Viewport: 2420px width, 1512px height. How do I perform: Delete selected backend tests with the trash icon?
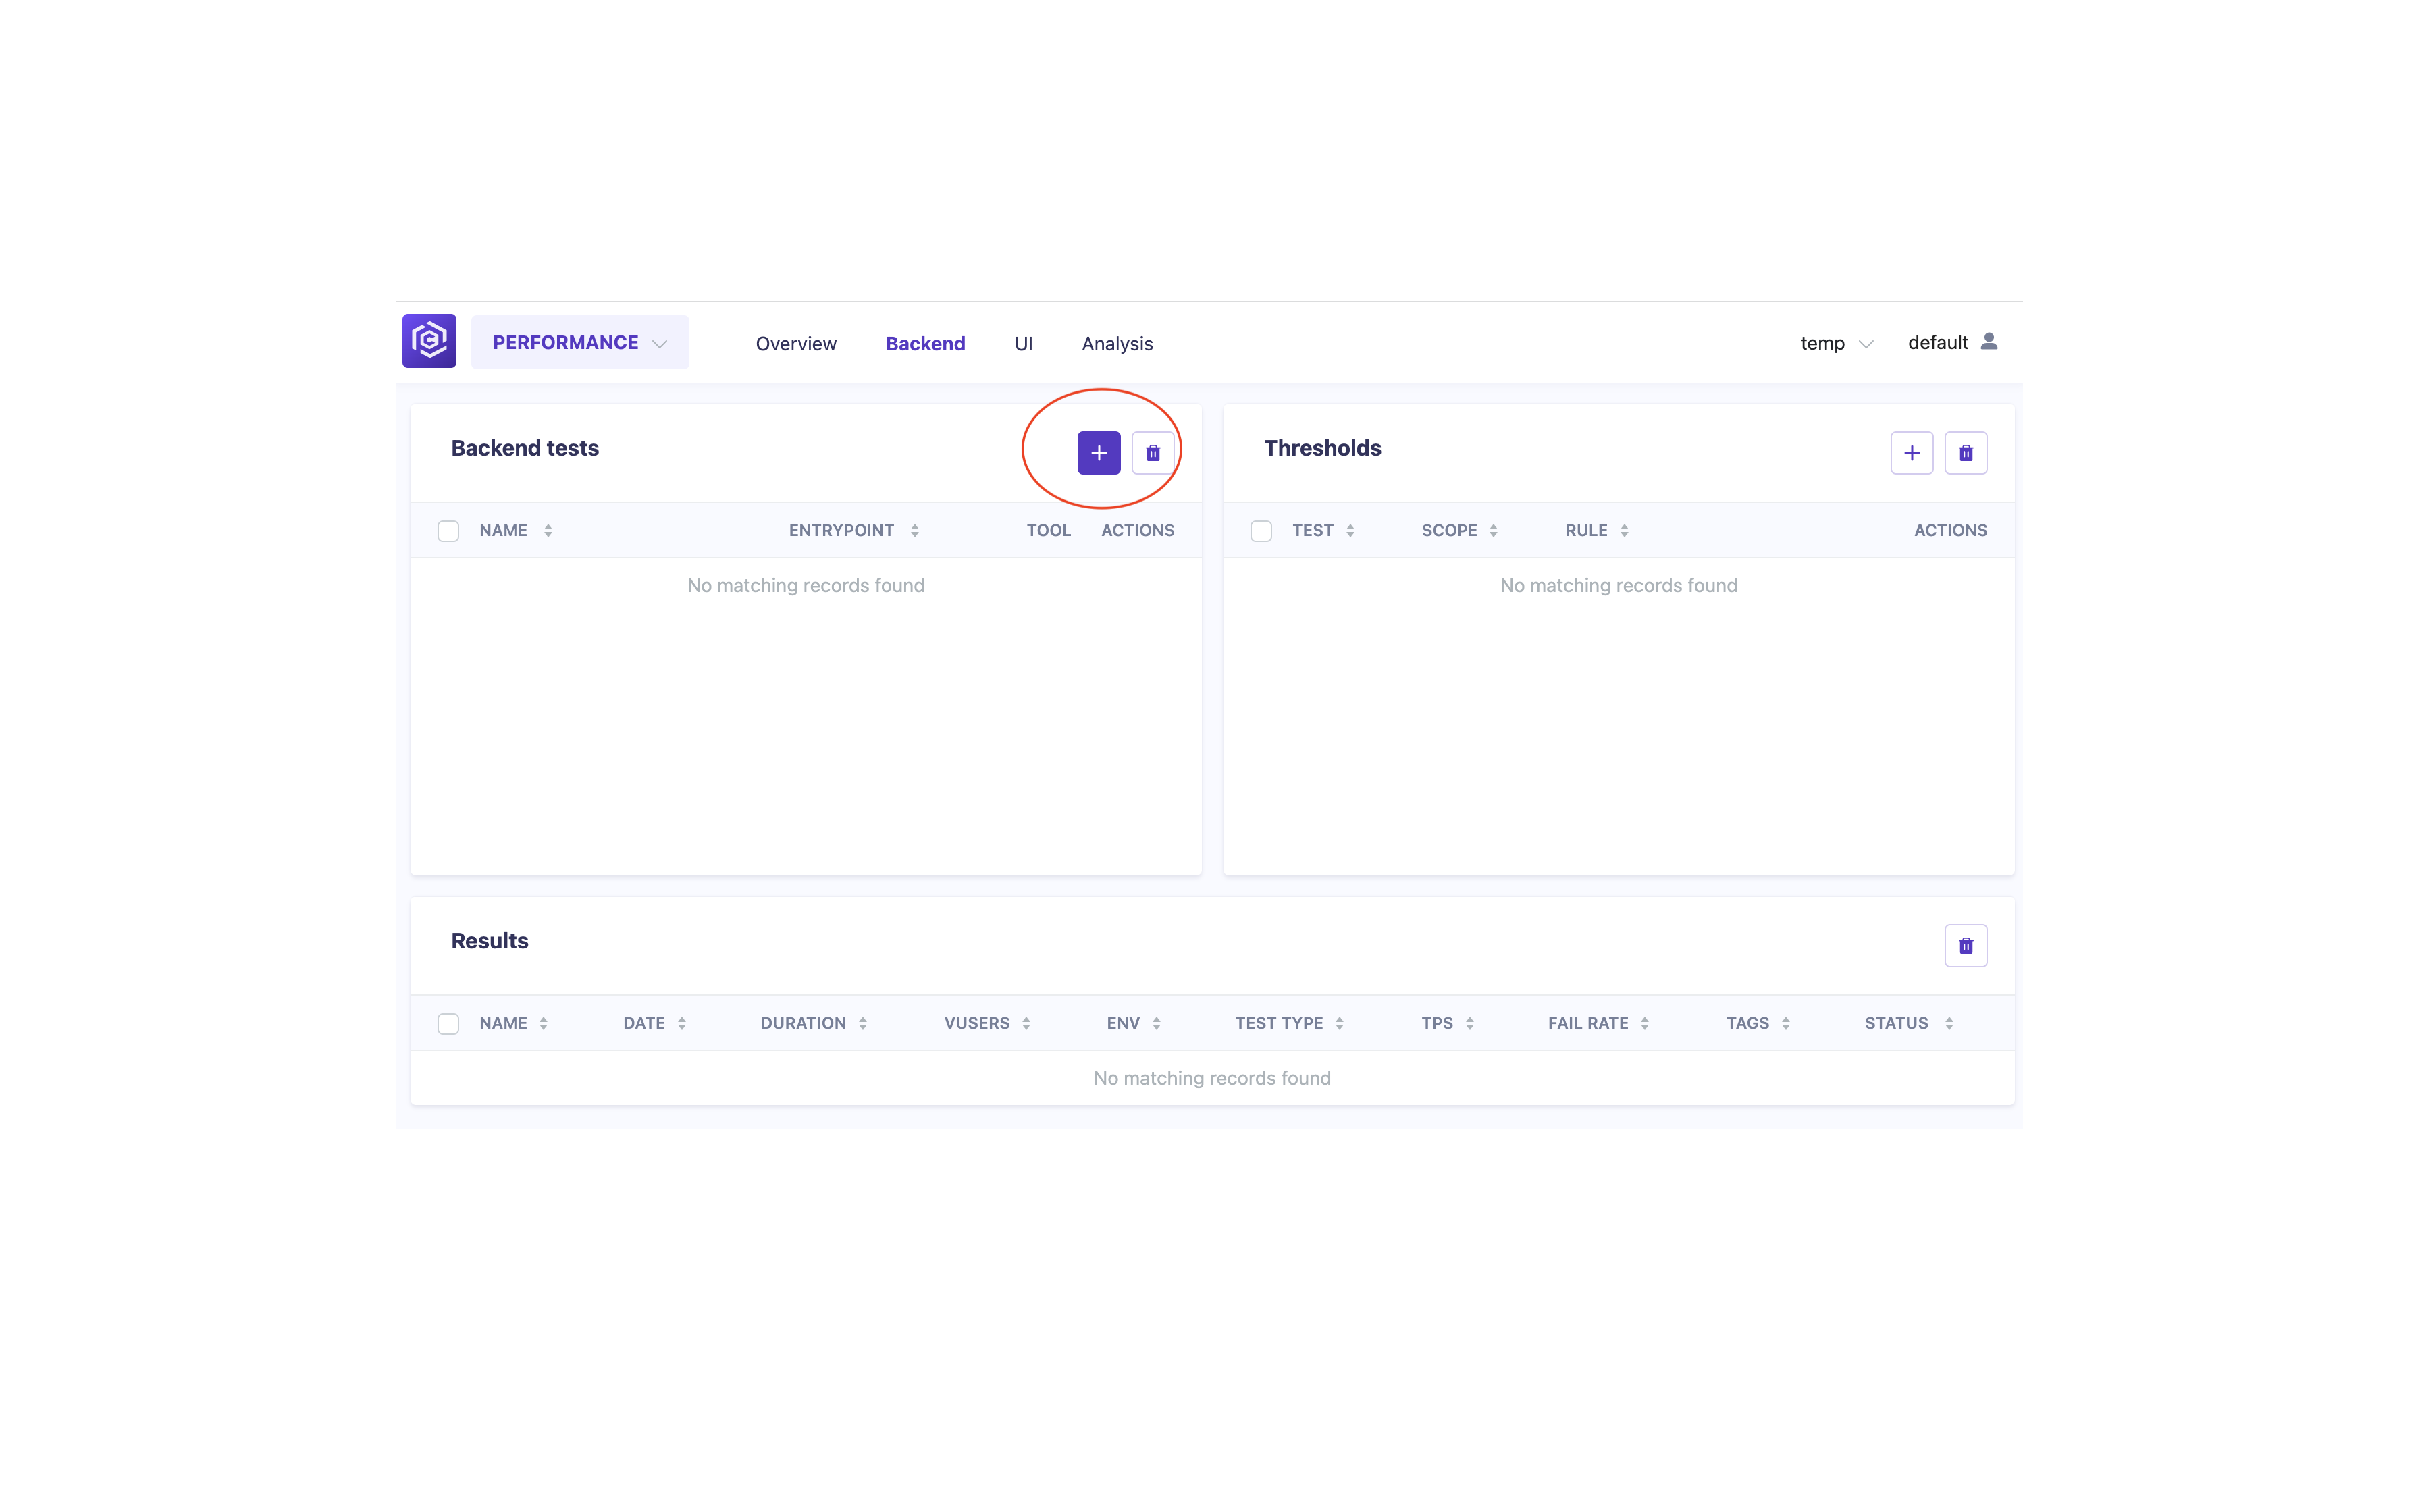[x=1152, y=453]
